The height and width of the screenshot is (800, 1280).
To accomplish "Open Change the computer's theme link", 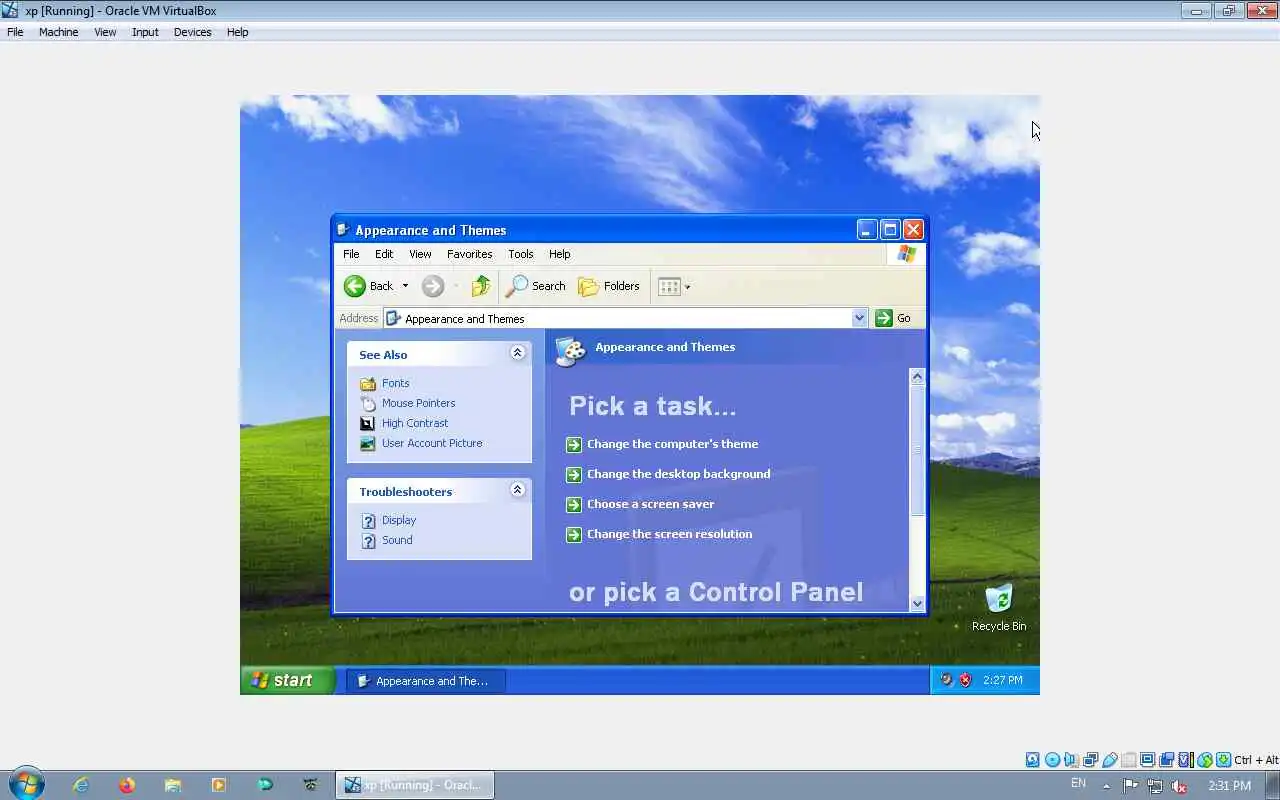I will [x=672, y=444].
